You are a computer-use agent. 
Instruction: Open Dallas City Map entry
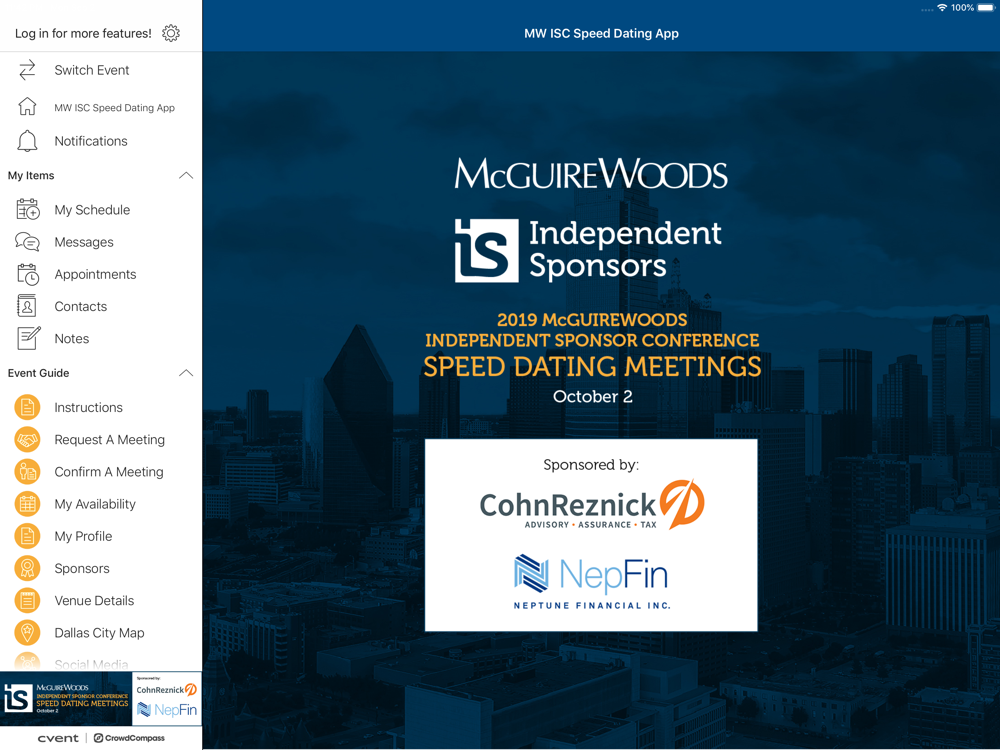[101, 633]
